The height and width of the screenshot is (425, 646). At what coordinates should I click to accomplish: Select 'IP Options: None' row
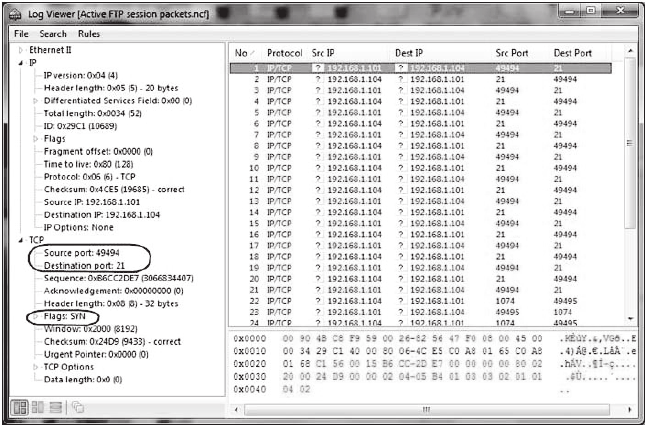click(x=78, y=227)
